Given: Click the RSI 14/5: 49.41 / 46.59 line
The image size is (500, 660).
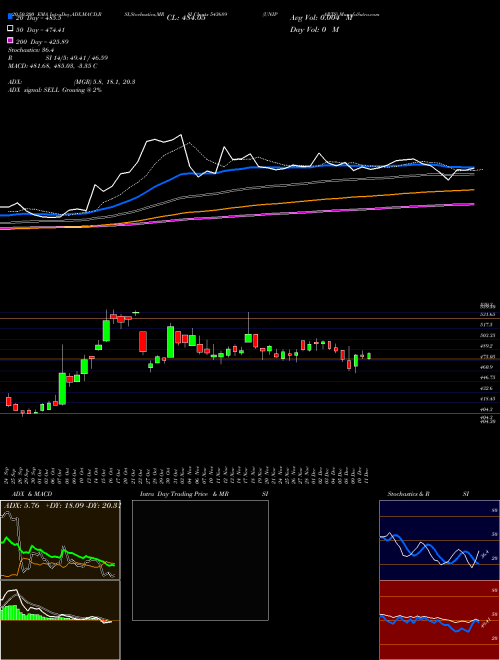Looking at the screenshot, I should (58, 58).
